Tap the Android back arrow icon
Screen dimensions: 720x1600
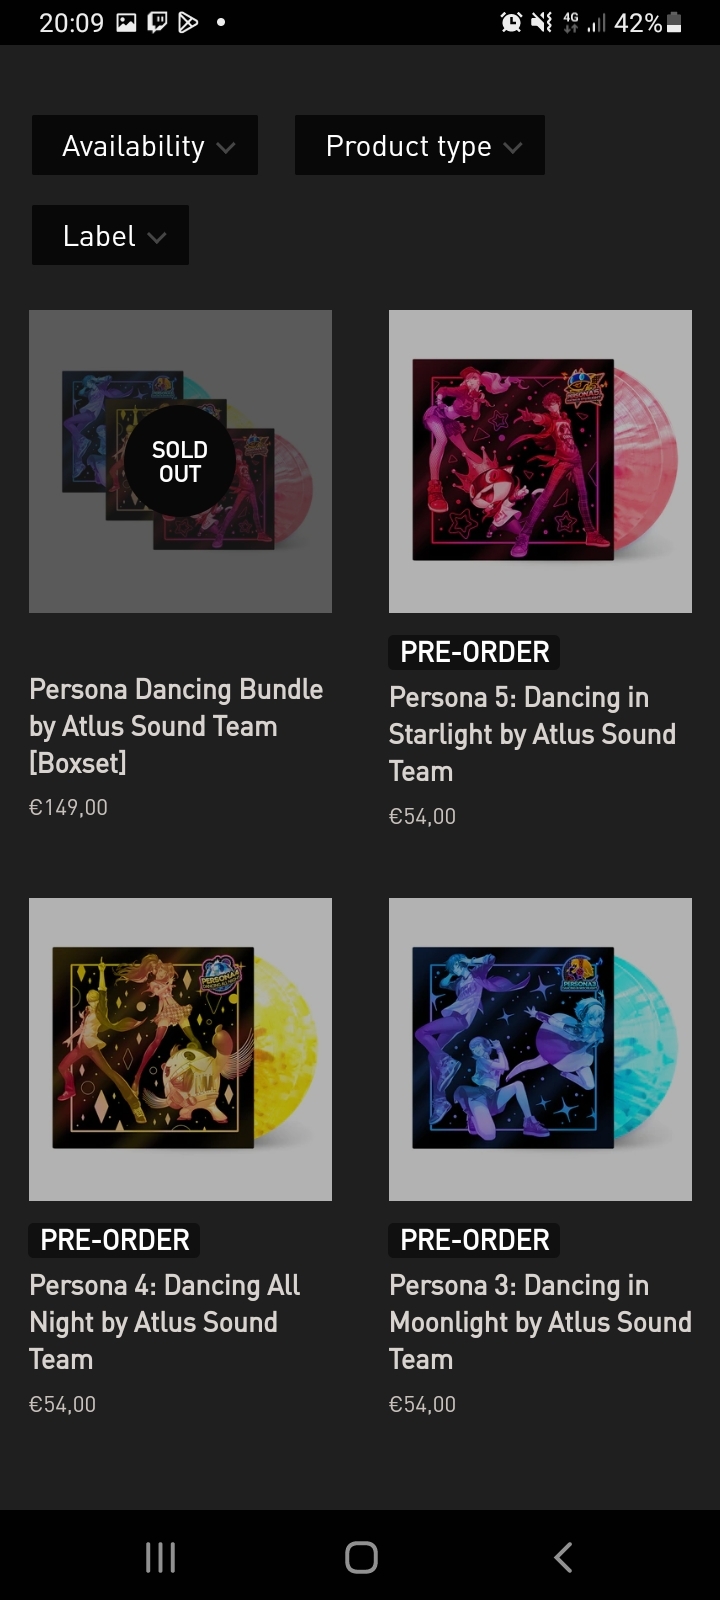click(x=563, y=1557)
